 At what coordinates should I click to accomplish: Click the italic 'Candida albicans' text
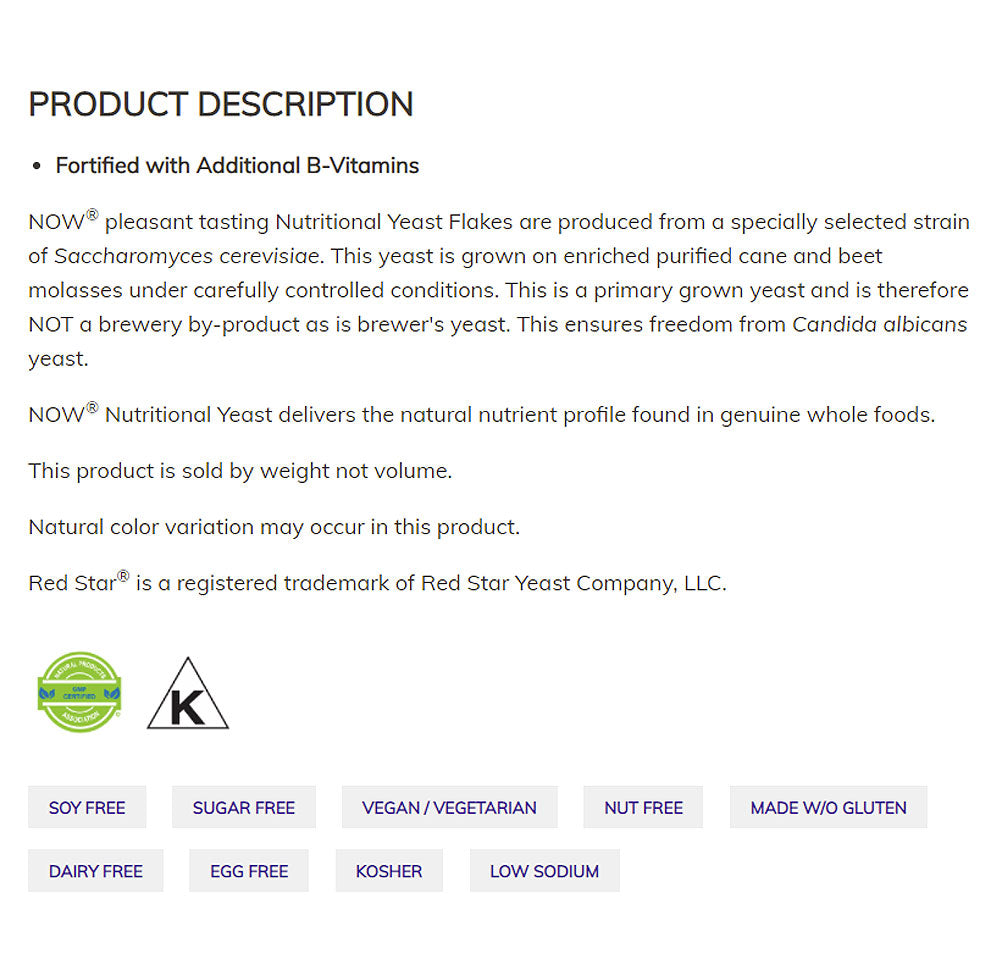880,324
